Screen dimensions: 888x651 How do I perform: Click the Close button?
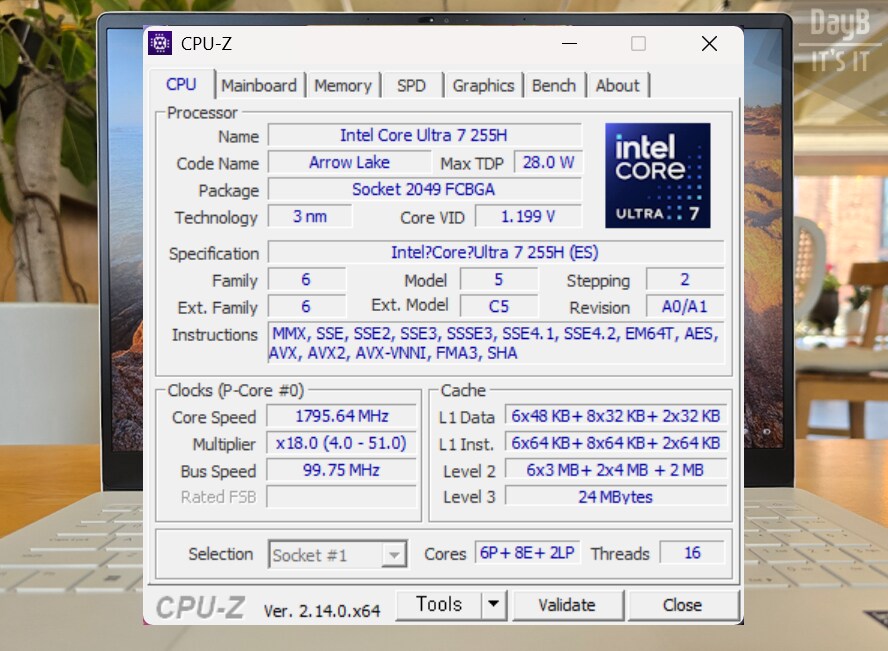coord(684,604)
